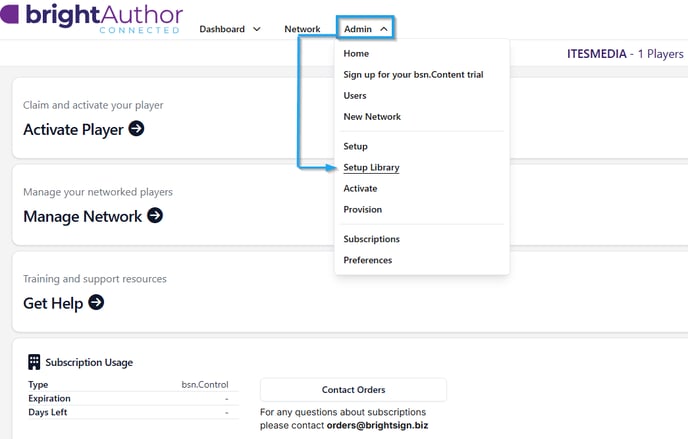Click the brightAuthor Connected logo

click(92, 18)
